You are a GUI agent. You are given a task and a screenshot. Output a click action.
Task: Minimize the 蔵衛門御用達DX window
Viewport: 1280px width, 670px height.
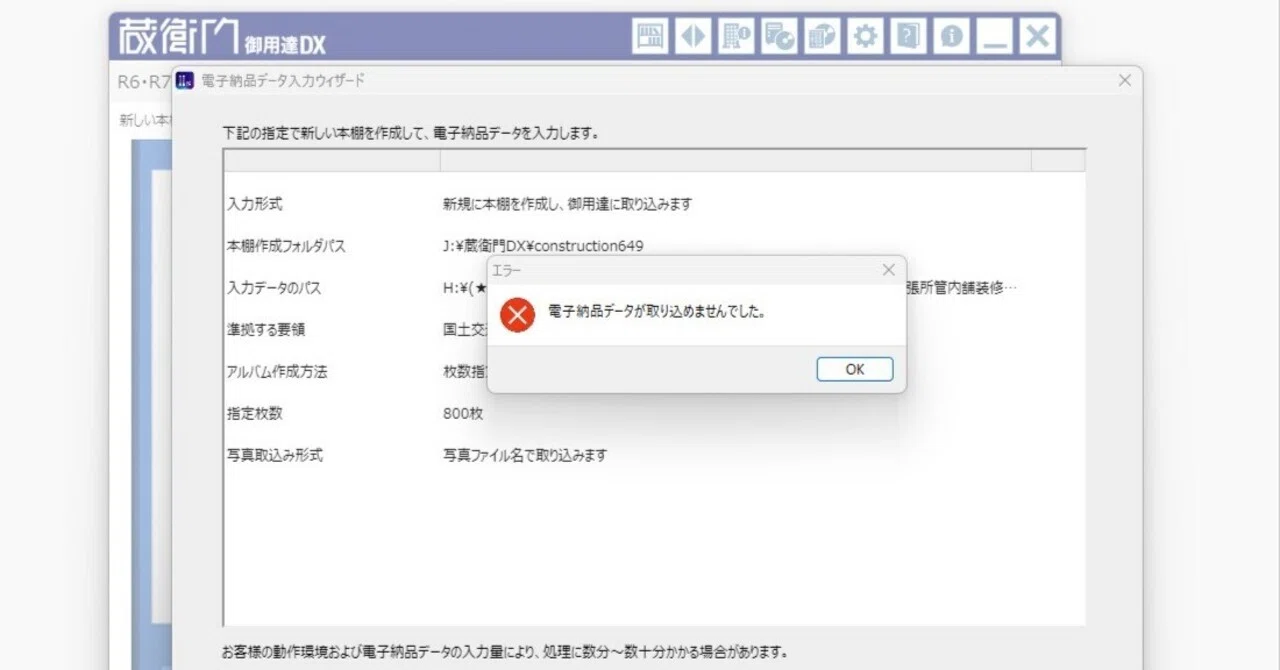tap(995, 37)
